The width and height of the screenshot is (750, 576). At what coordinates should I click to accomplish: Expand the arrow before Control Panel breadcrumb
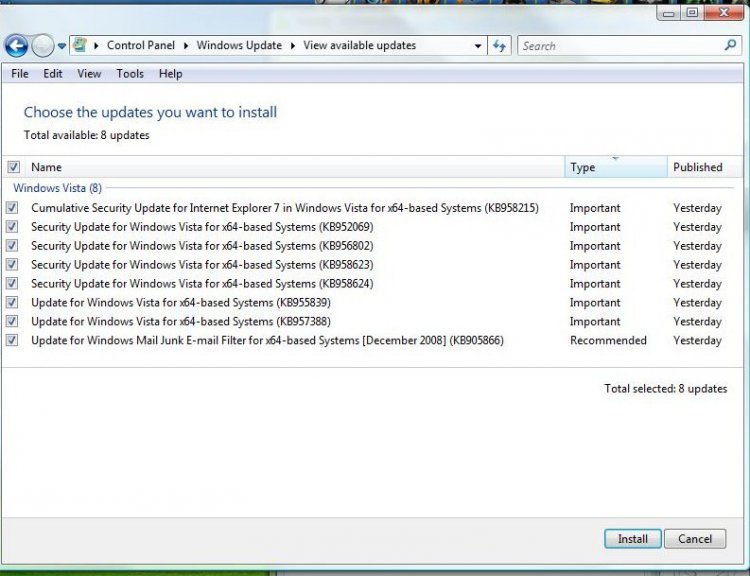coord(96,45)
